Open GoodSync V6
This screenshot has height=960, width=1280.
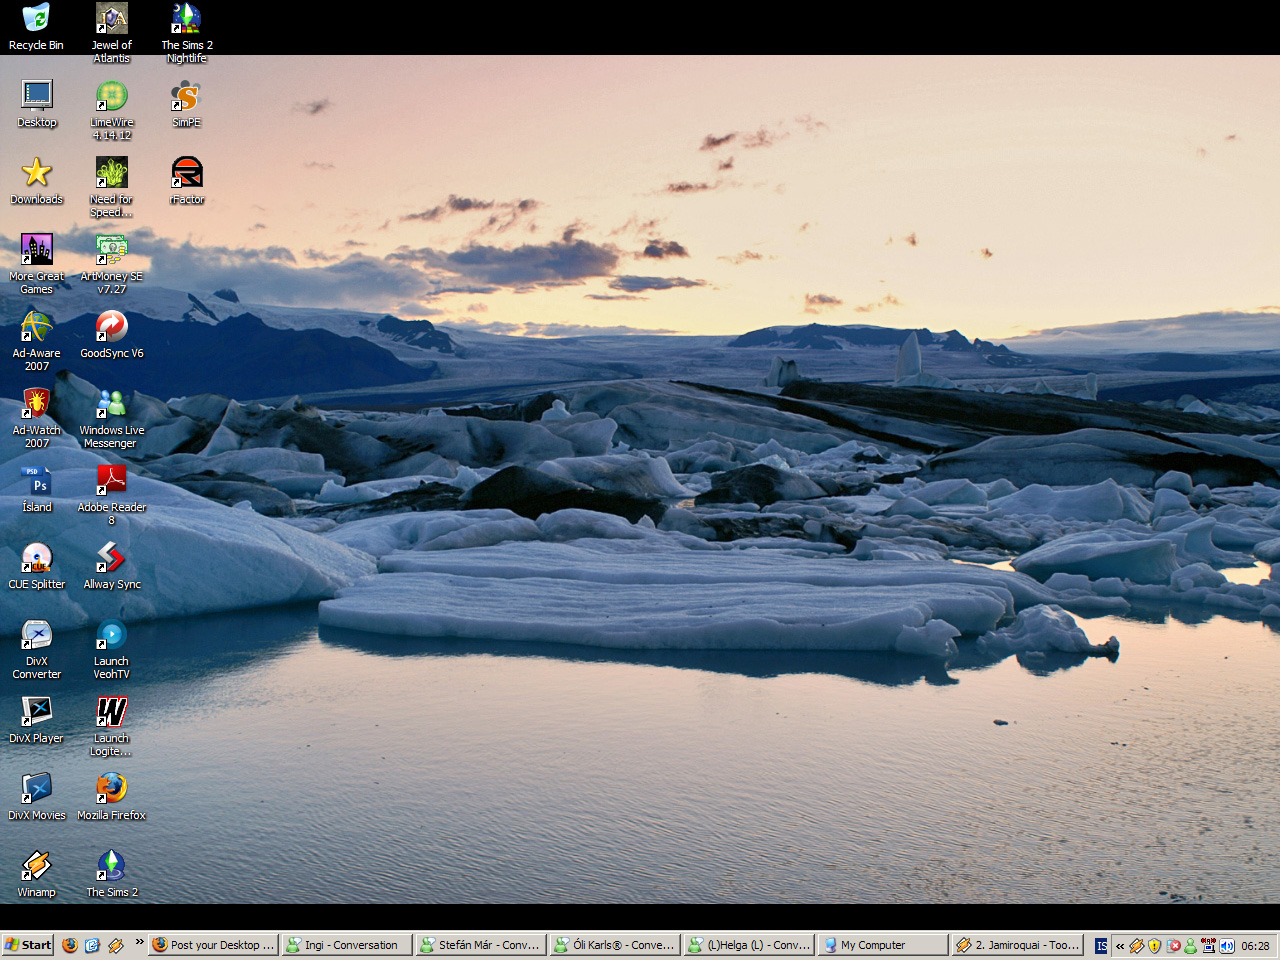tap(111, 325)
